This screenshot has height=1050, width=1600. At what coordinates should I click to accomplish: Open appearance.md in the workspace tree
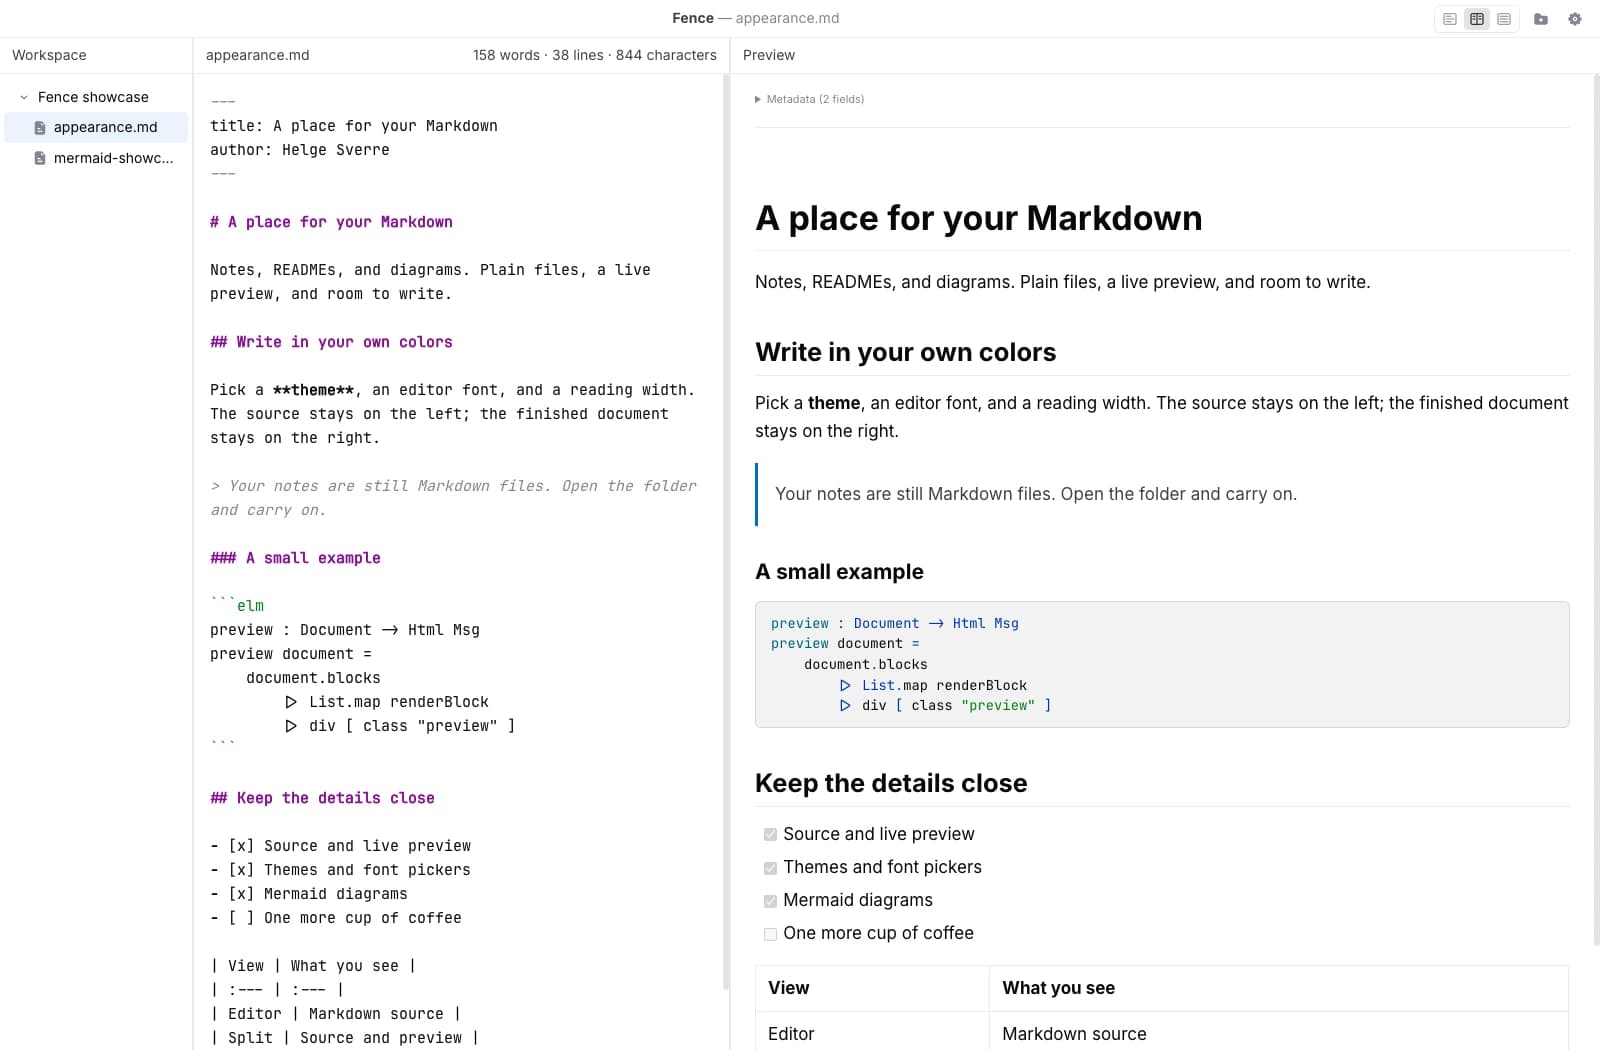pyautogui.click(x=96, y=127)
